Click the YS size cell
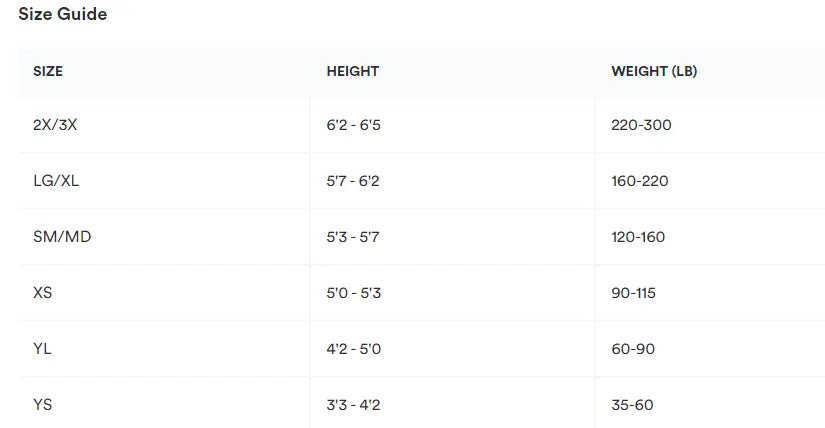The height and width of the screenshot is (428, 825). 42,405
